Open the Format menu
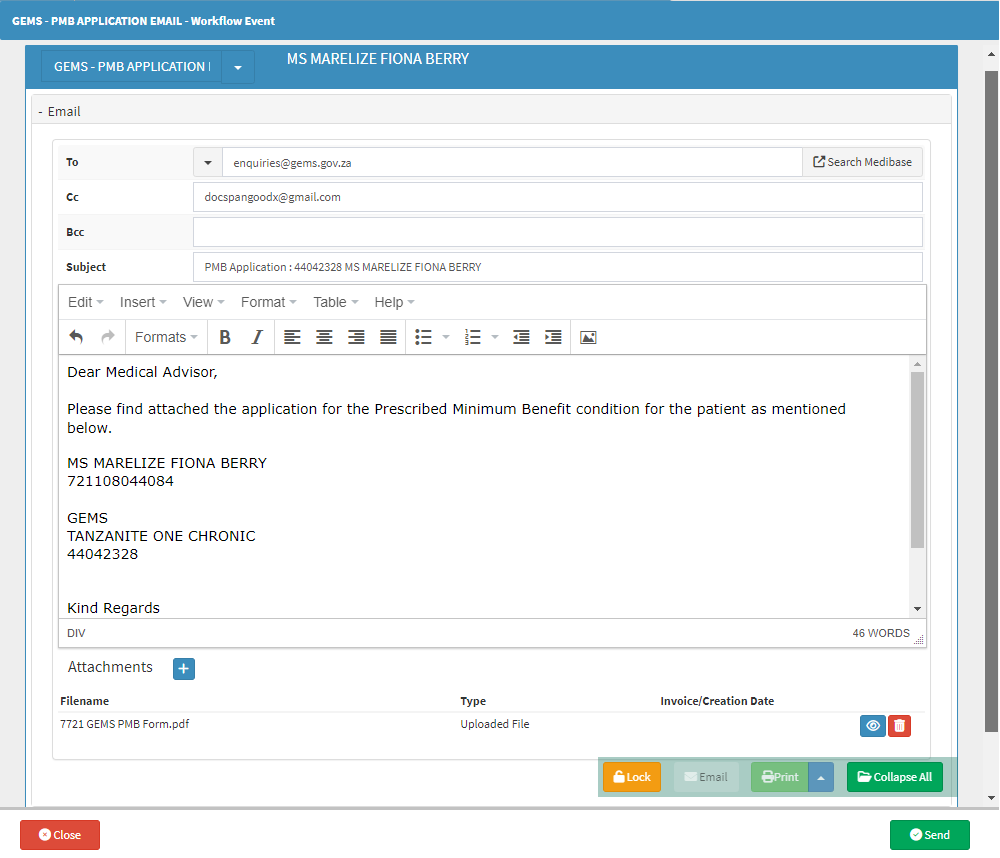This screenshot has width=1000, height=858. (268, 302)
